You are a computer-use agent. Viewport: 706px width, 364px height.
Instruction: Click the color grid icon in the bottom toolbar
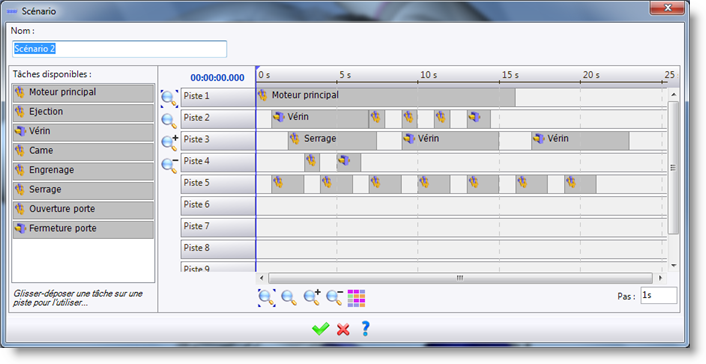pos(356,298)
